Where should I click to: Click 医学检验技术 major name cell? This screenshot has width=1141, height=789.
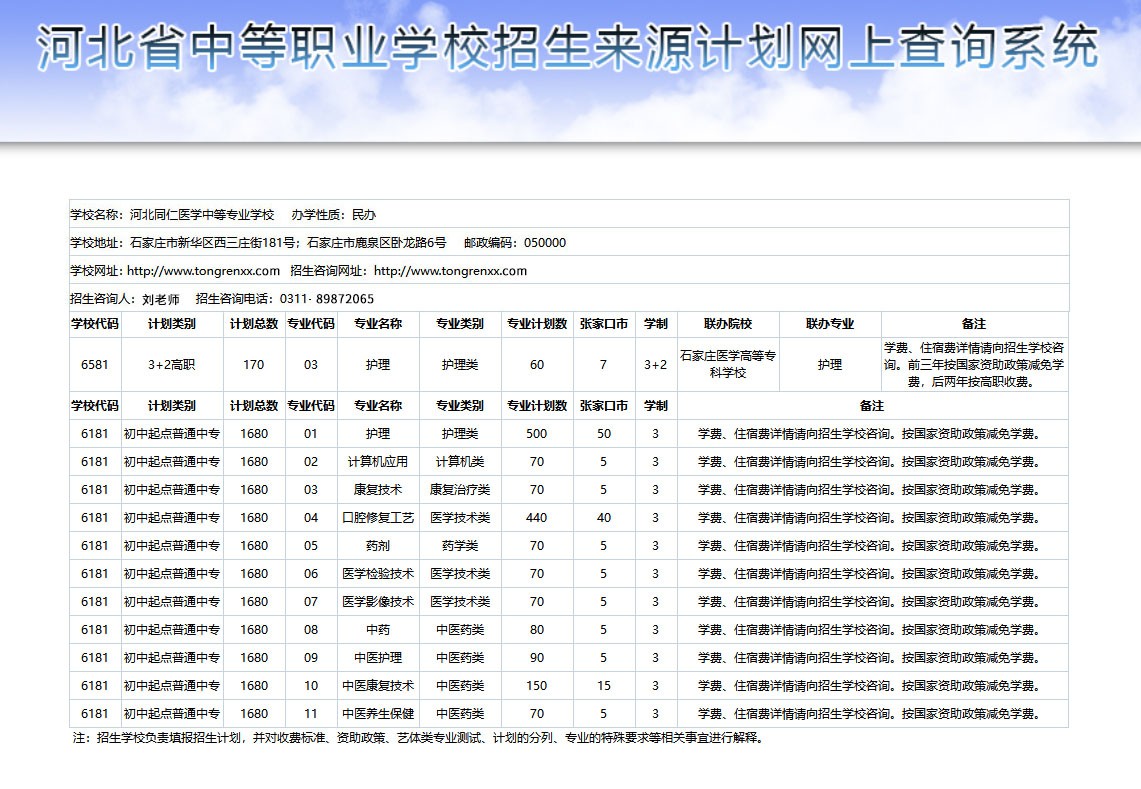[378, 574]
